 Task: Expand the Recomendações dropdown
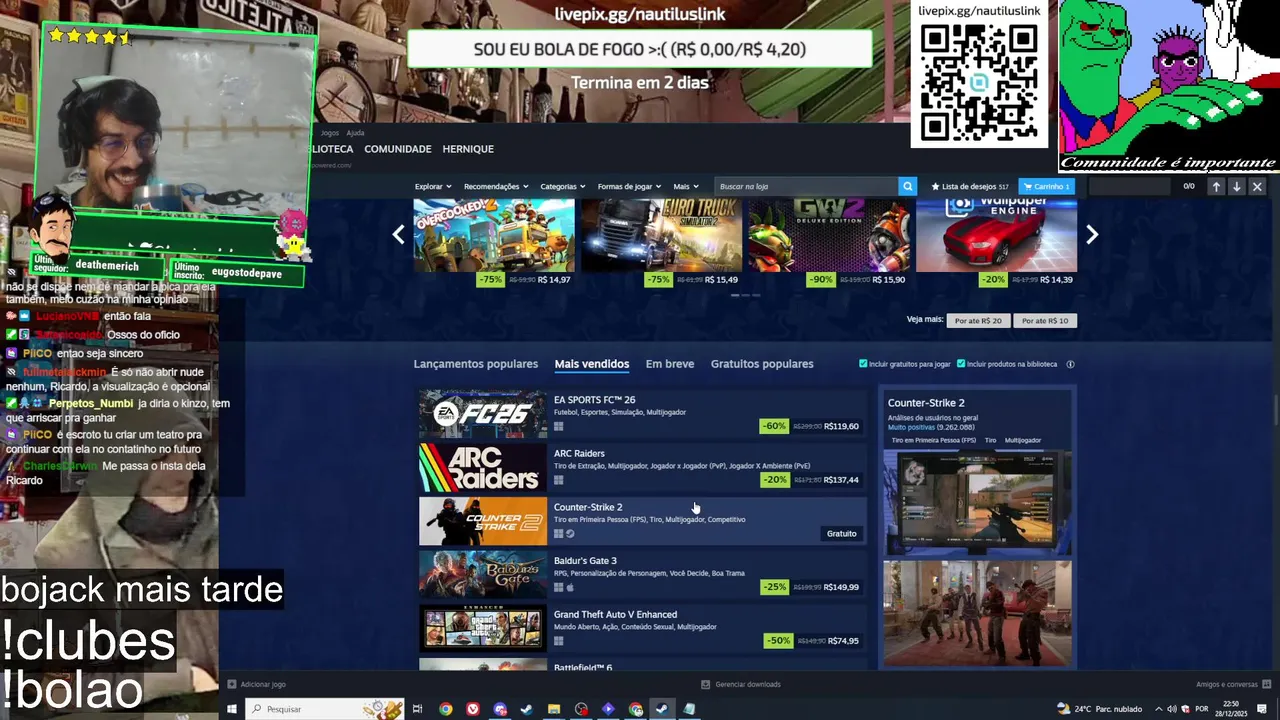496,186
